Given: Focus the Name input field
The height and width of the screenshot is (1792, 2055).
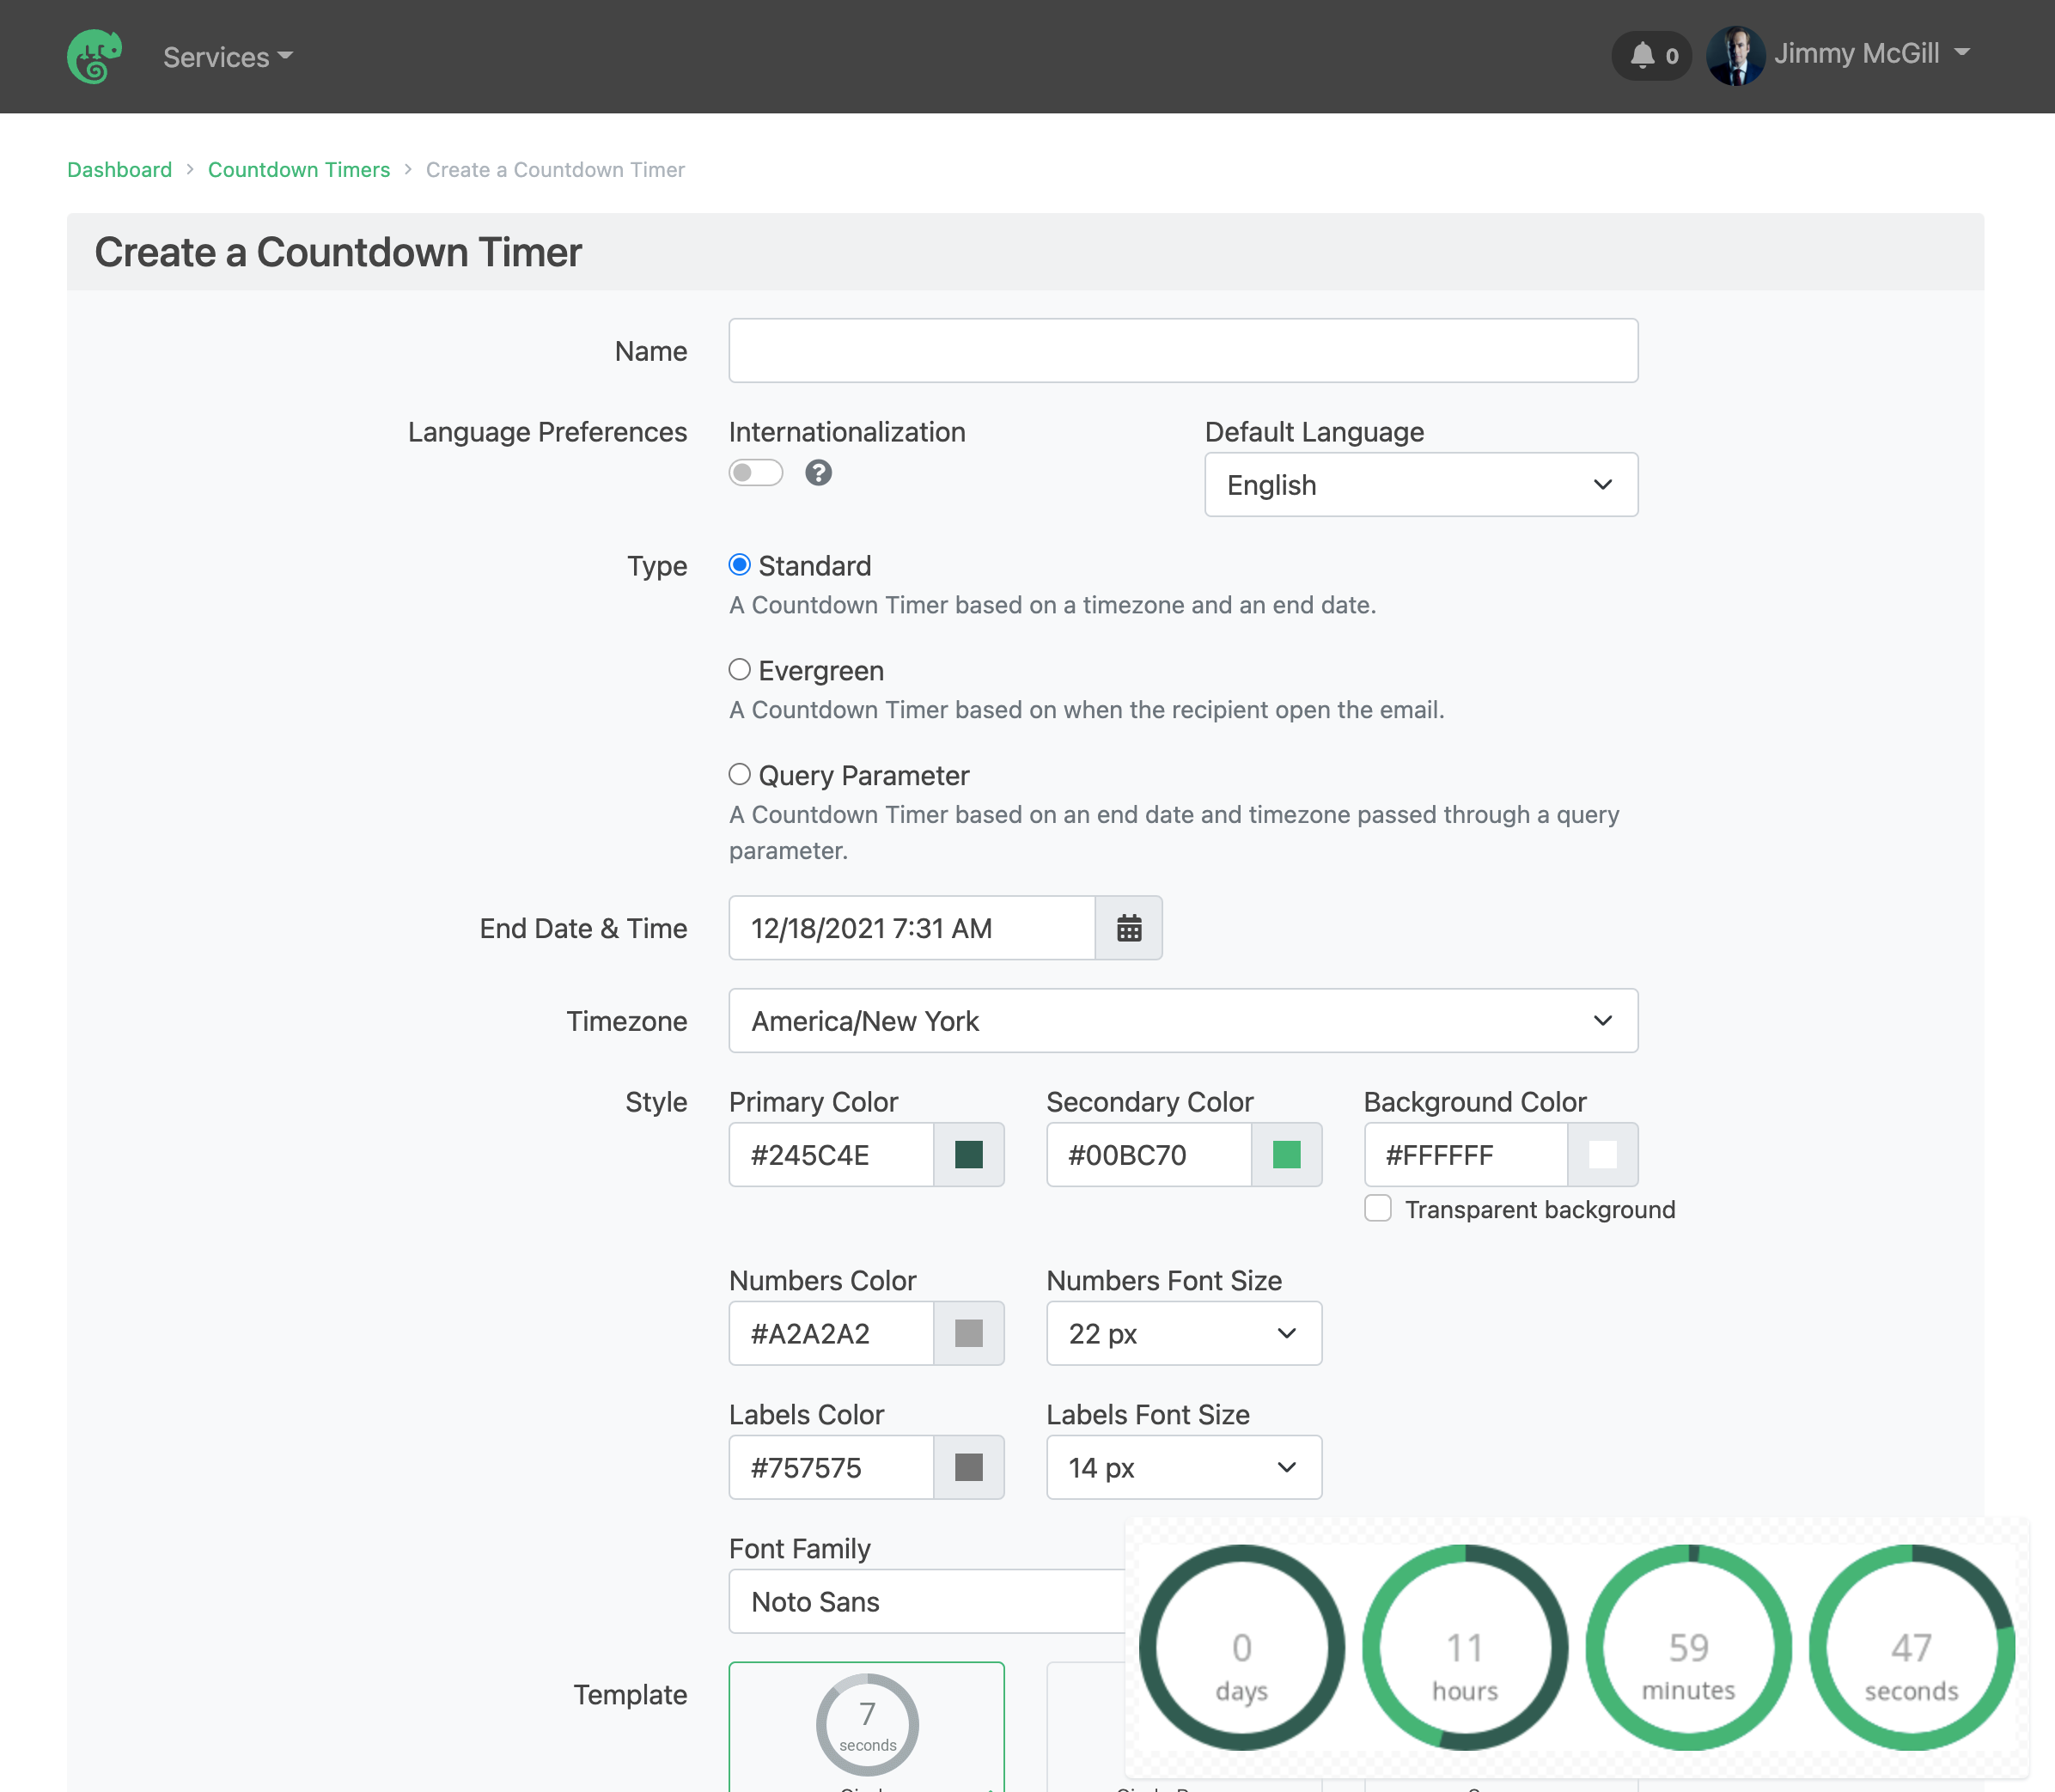Looking at the screenshot, I should point(1183,351).
